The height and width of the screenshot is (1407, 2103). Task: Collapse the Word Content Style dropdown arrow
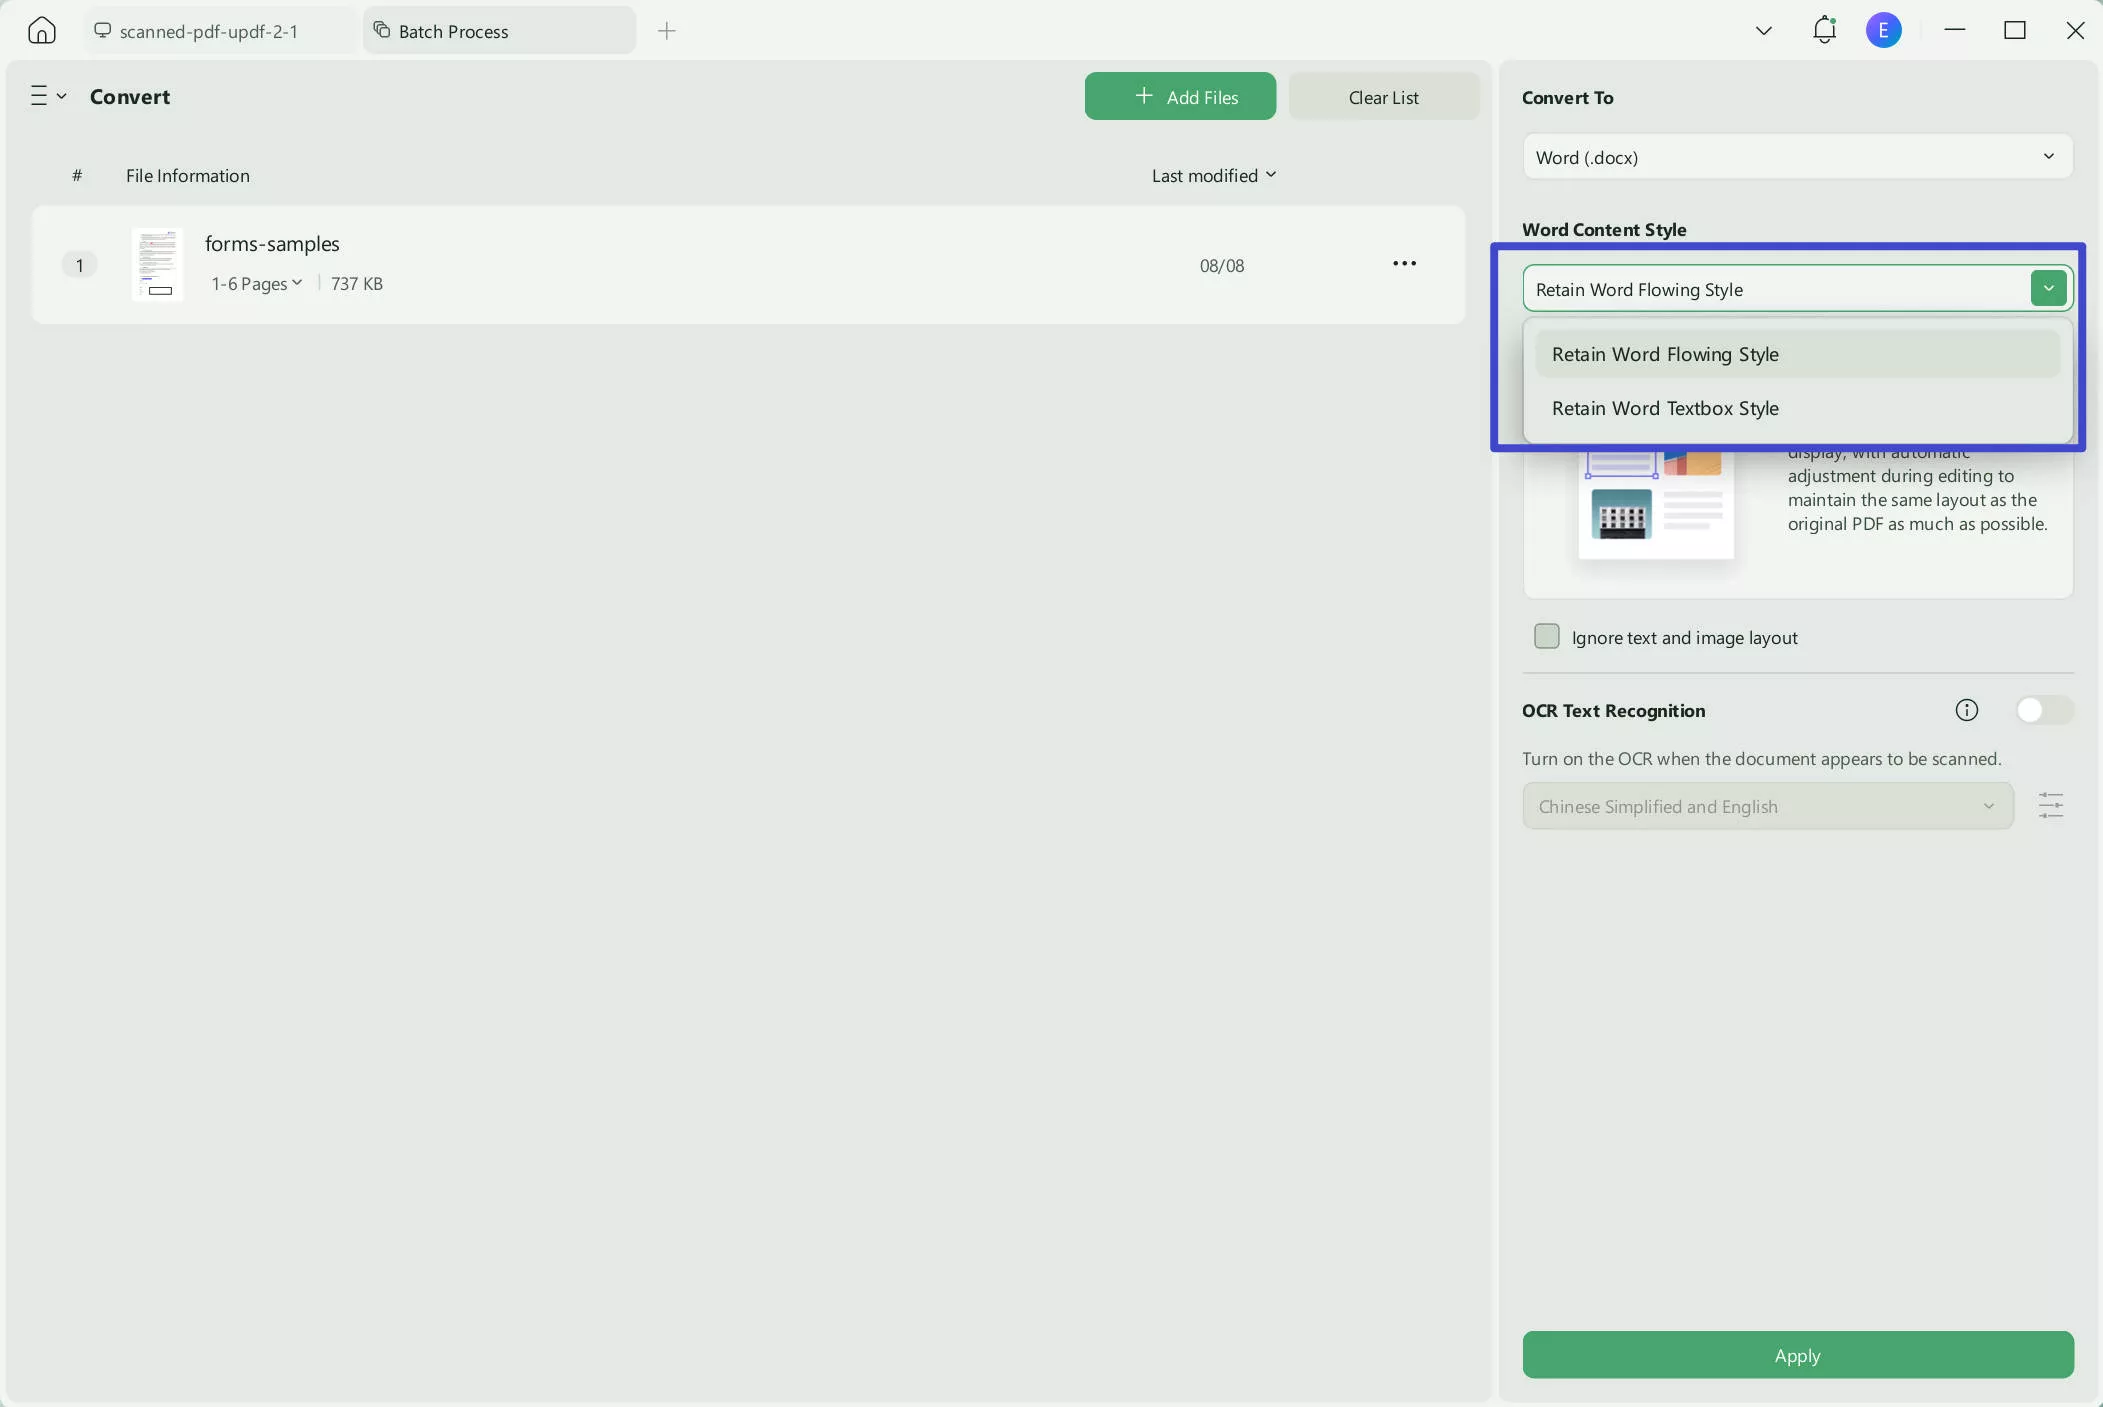[x=2048, y=289]
